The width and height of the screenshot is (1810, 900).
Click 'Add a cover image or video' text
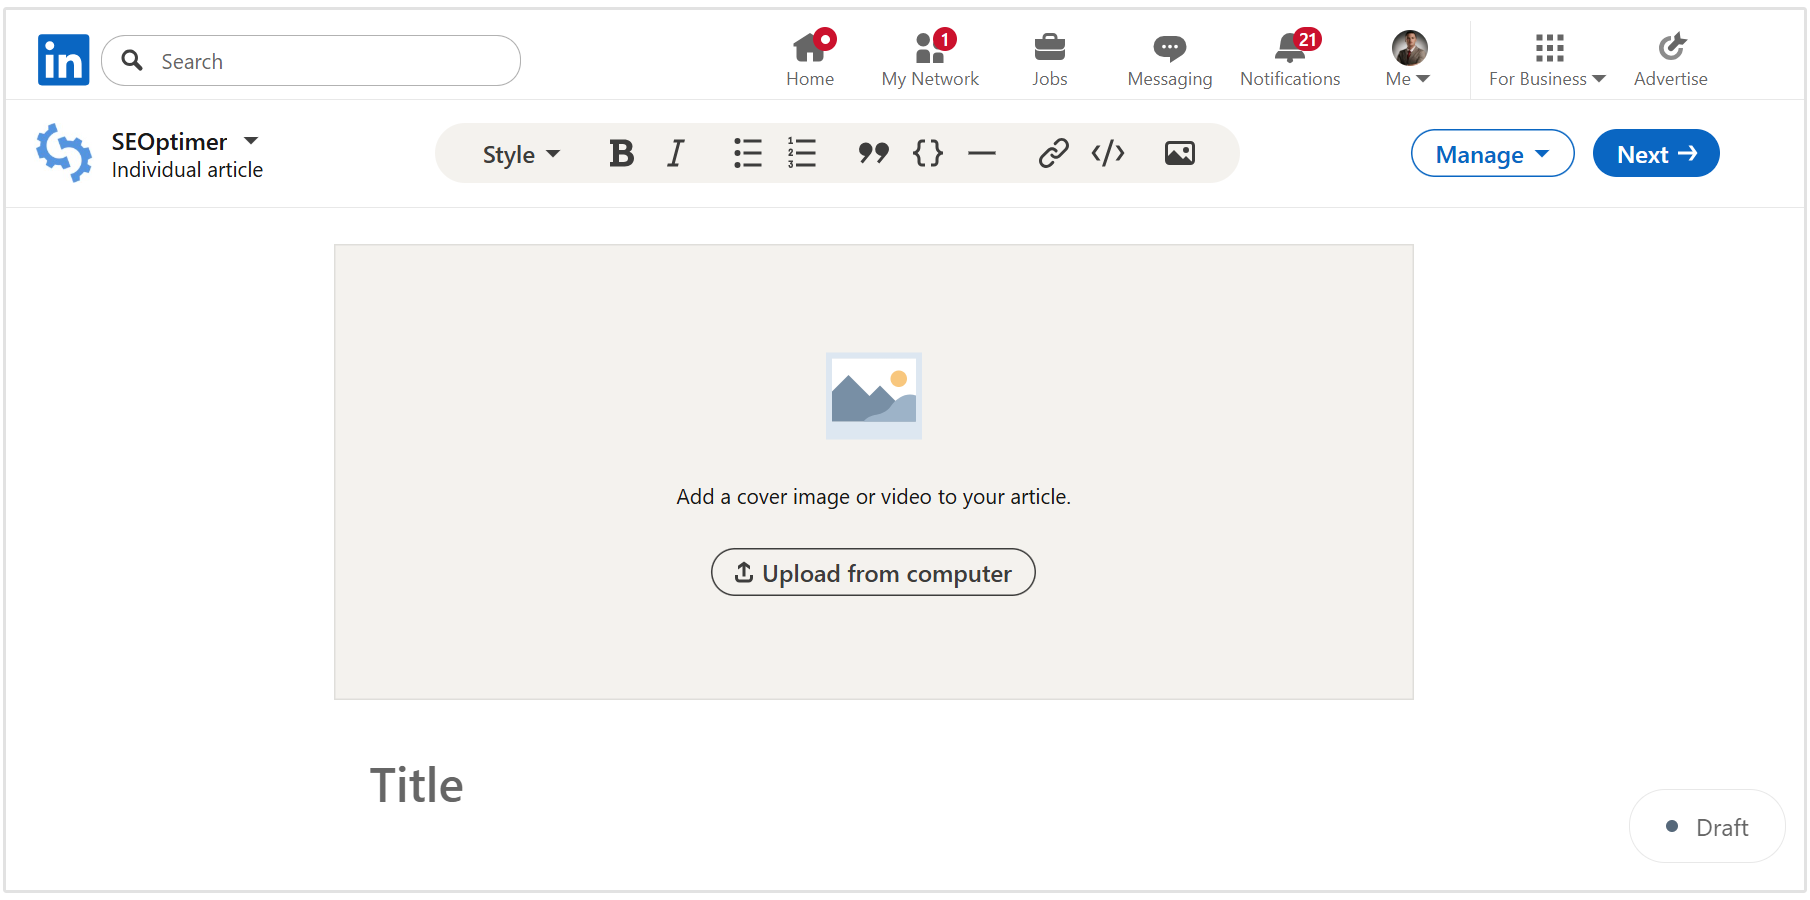click(873, 497)
